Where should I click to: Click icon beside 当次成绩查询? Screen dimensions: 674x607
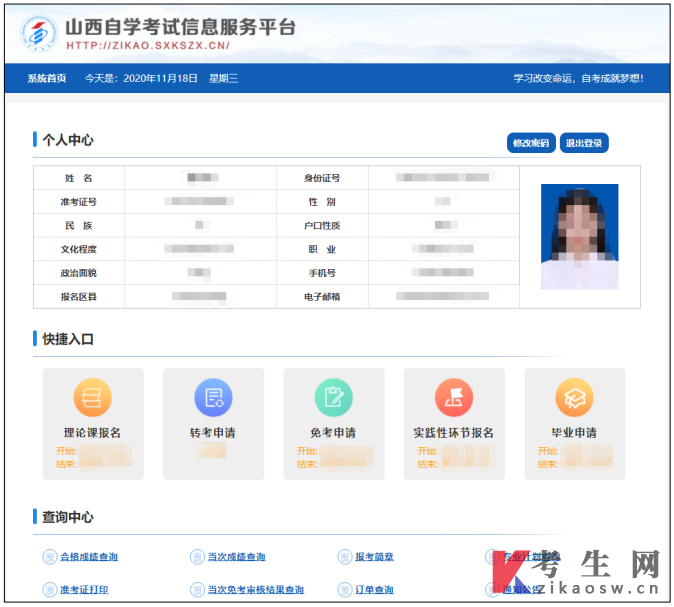pos(197,557)
